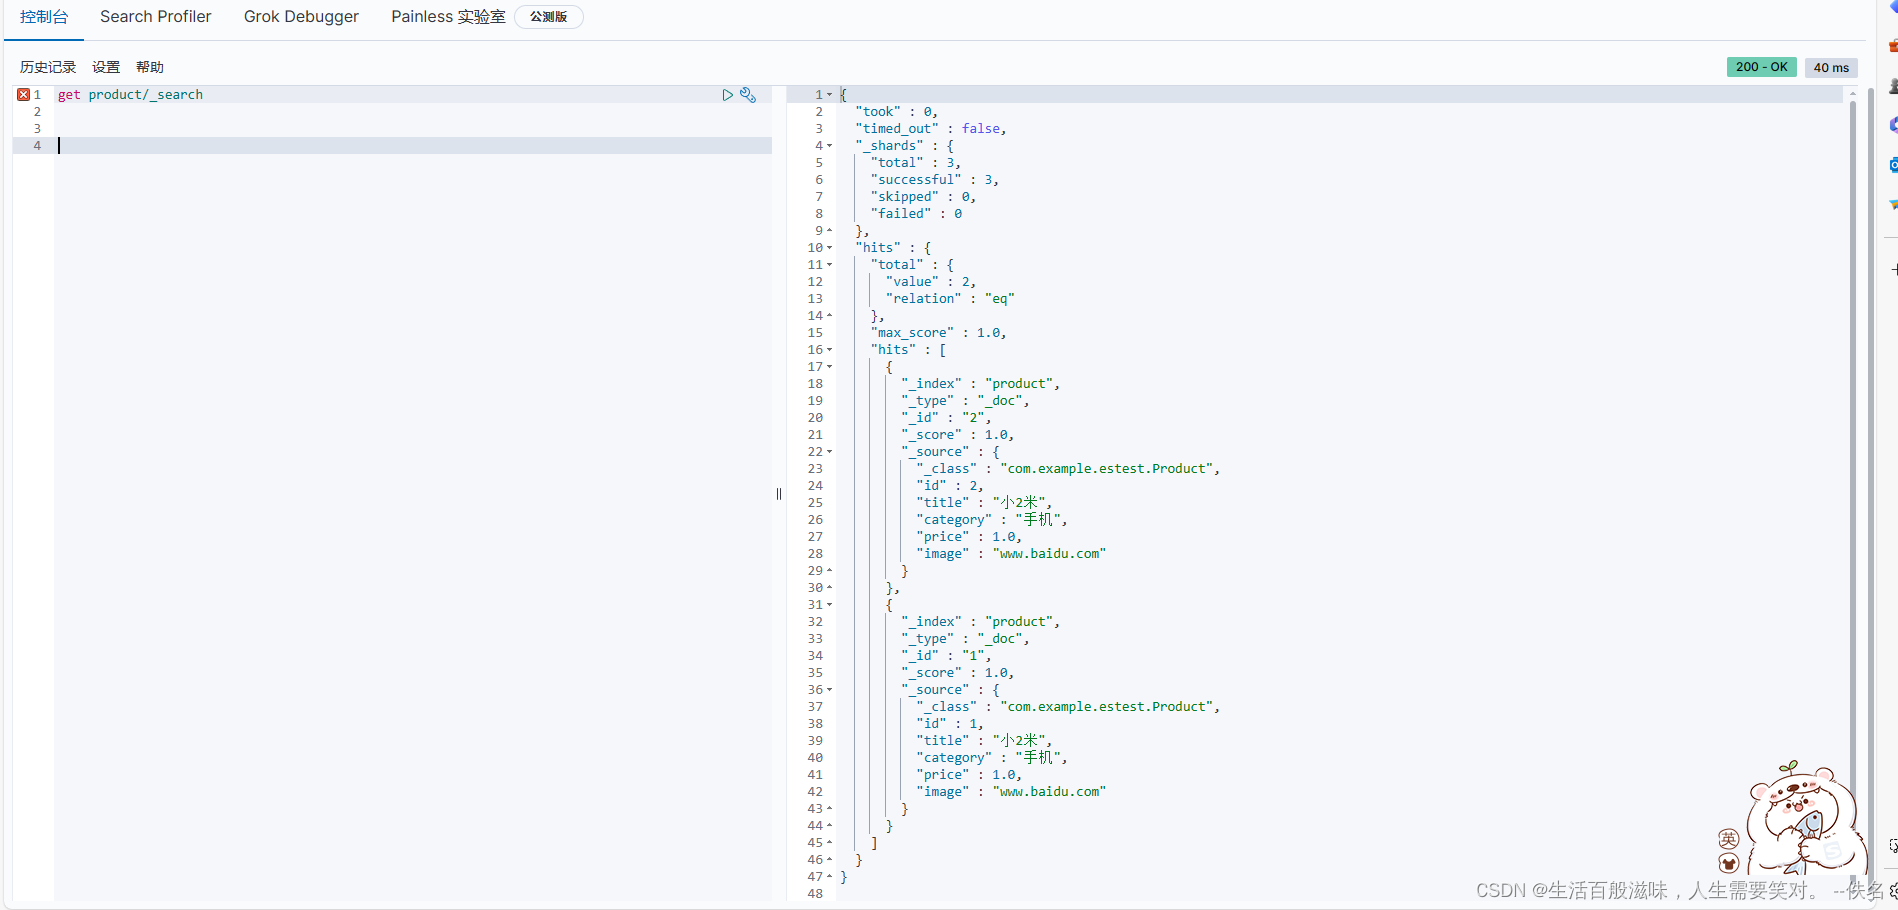Viewport: 1898px width, 910px height.
Task: Open the 帮助 help menu
Action: (149, 66)
